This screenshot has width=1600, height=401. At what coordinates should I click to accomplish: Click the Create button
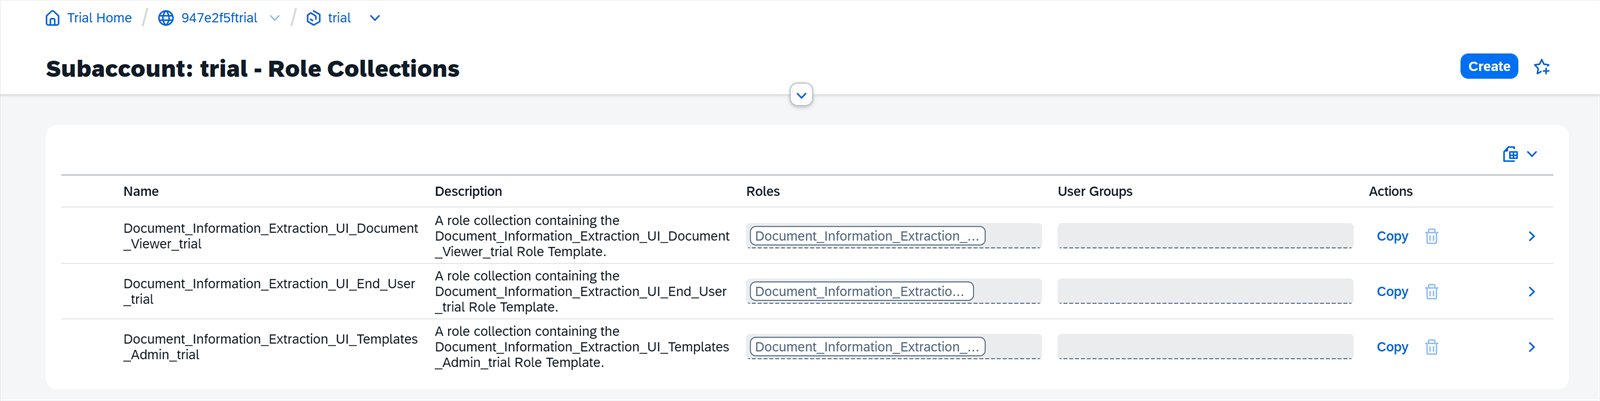pos(1489,66)
